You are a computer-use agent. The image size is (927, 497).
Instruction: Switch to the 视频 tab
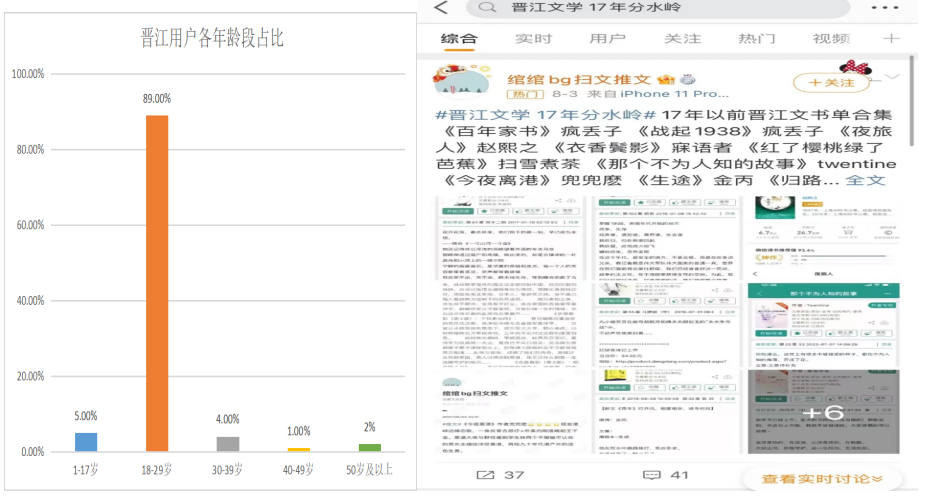pyautogui.click(x=831, y=39)
